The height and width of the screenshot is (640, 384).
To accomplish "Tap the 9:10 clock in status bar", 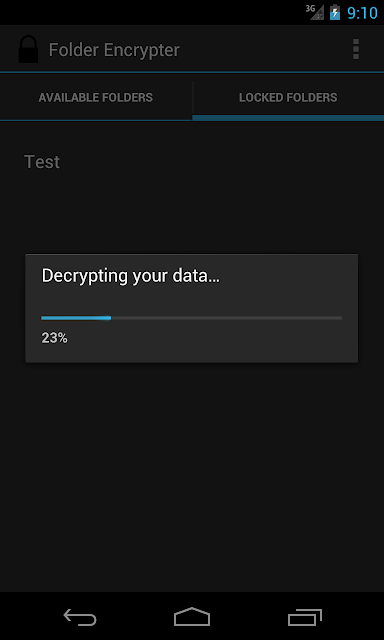I will click(x=362, y=13).
